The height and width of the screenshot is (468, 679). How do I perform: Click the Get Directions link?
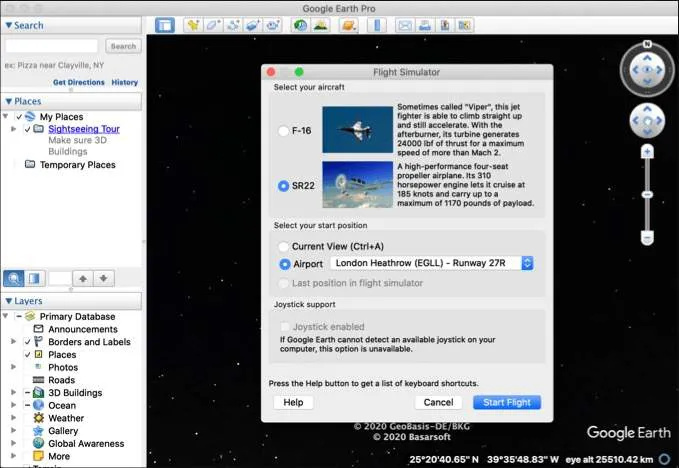click(78, 82)
